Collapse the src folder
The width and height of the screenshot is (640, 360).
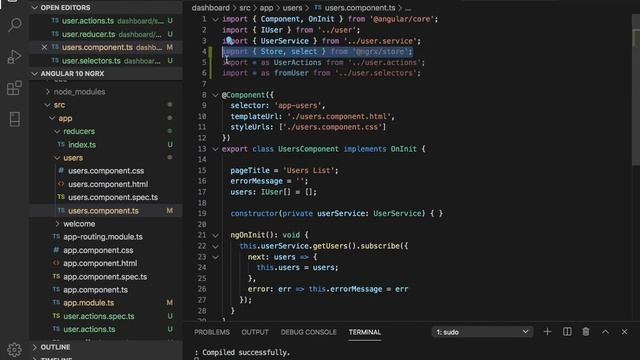pos(48,105)
